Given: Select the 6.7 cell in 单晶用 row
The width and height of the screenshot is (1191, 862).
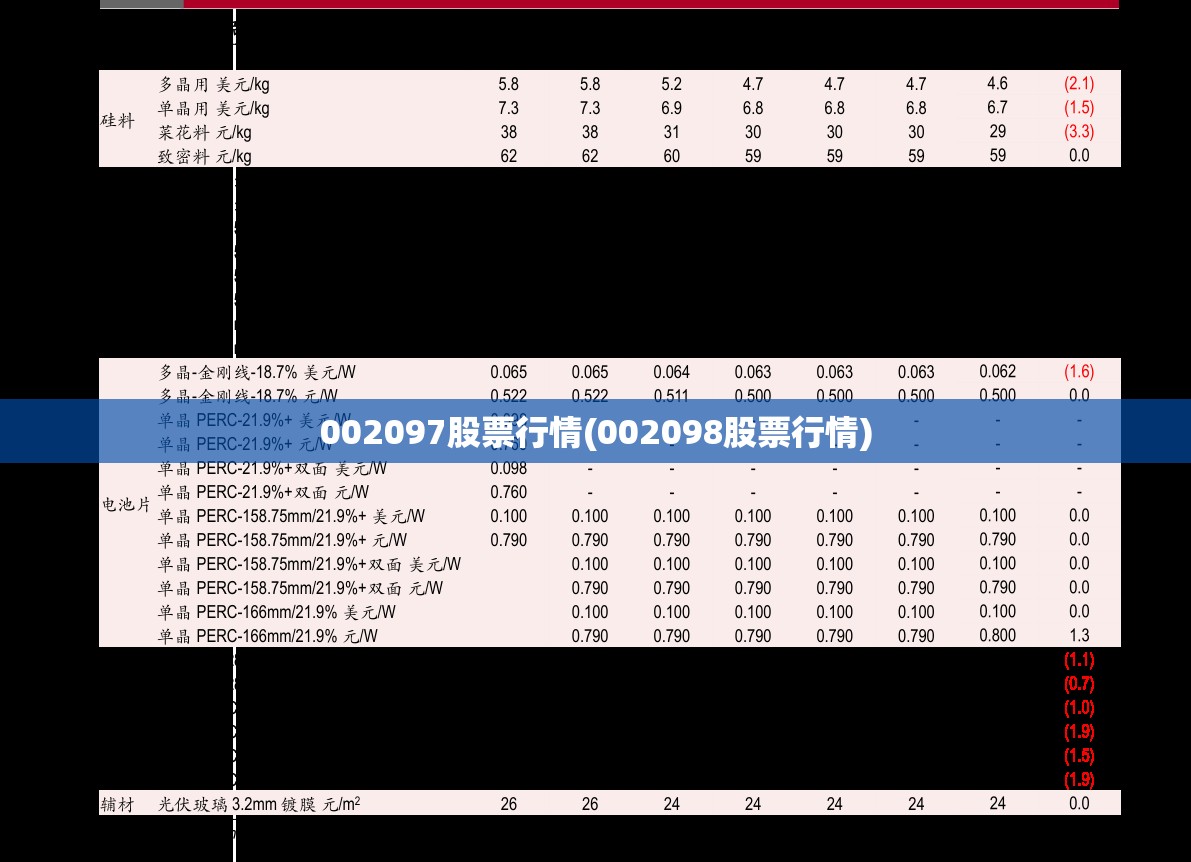Looking at the screenshot, I should [997, 108].
